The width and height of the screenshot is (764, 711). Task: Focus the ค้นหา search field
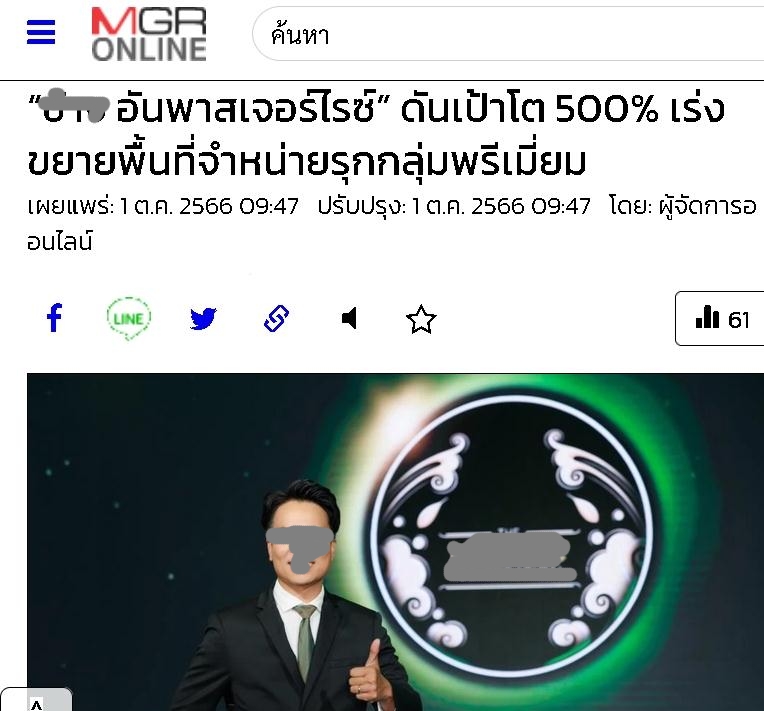[508, 34]
